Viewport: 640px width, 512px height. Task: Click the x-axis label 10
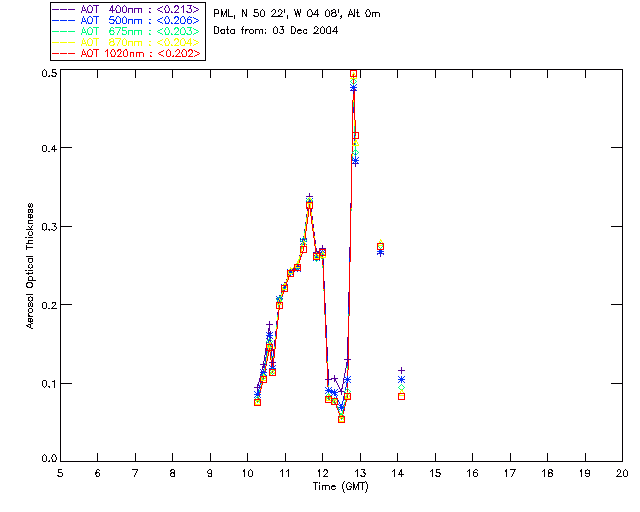(x=248, y=473)
